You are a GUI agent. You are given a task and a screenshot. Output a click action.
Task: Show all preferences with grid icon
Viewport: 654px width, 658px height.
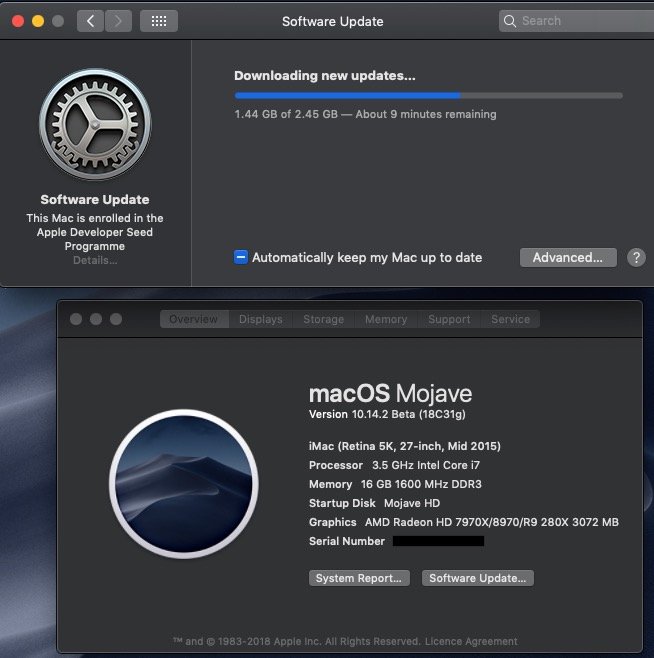[x=159, y=21]
